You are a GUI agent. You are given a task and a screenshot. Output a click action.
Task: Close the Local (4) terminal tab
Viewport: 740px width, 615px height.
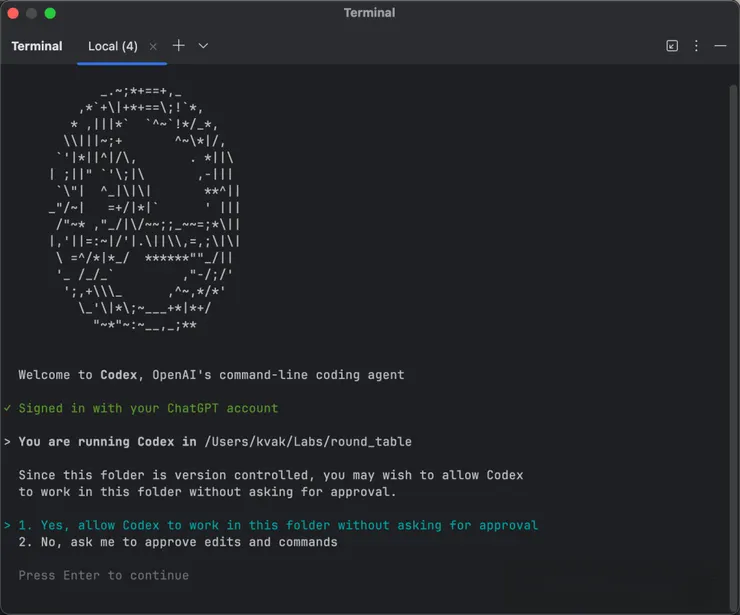pyautogui.click(x=153, y=46)
